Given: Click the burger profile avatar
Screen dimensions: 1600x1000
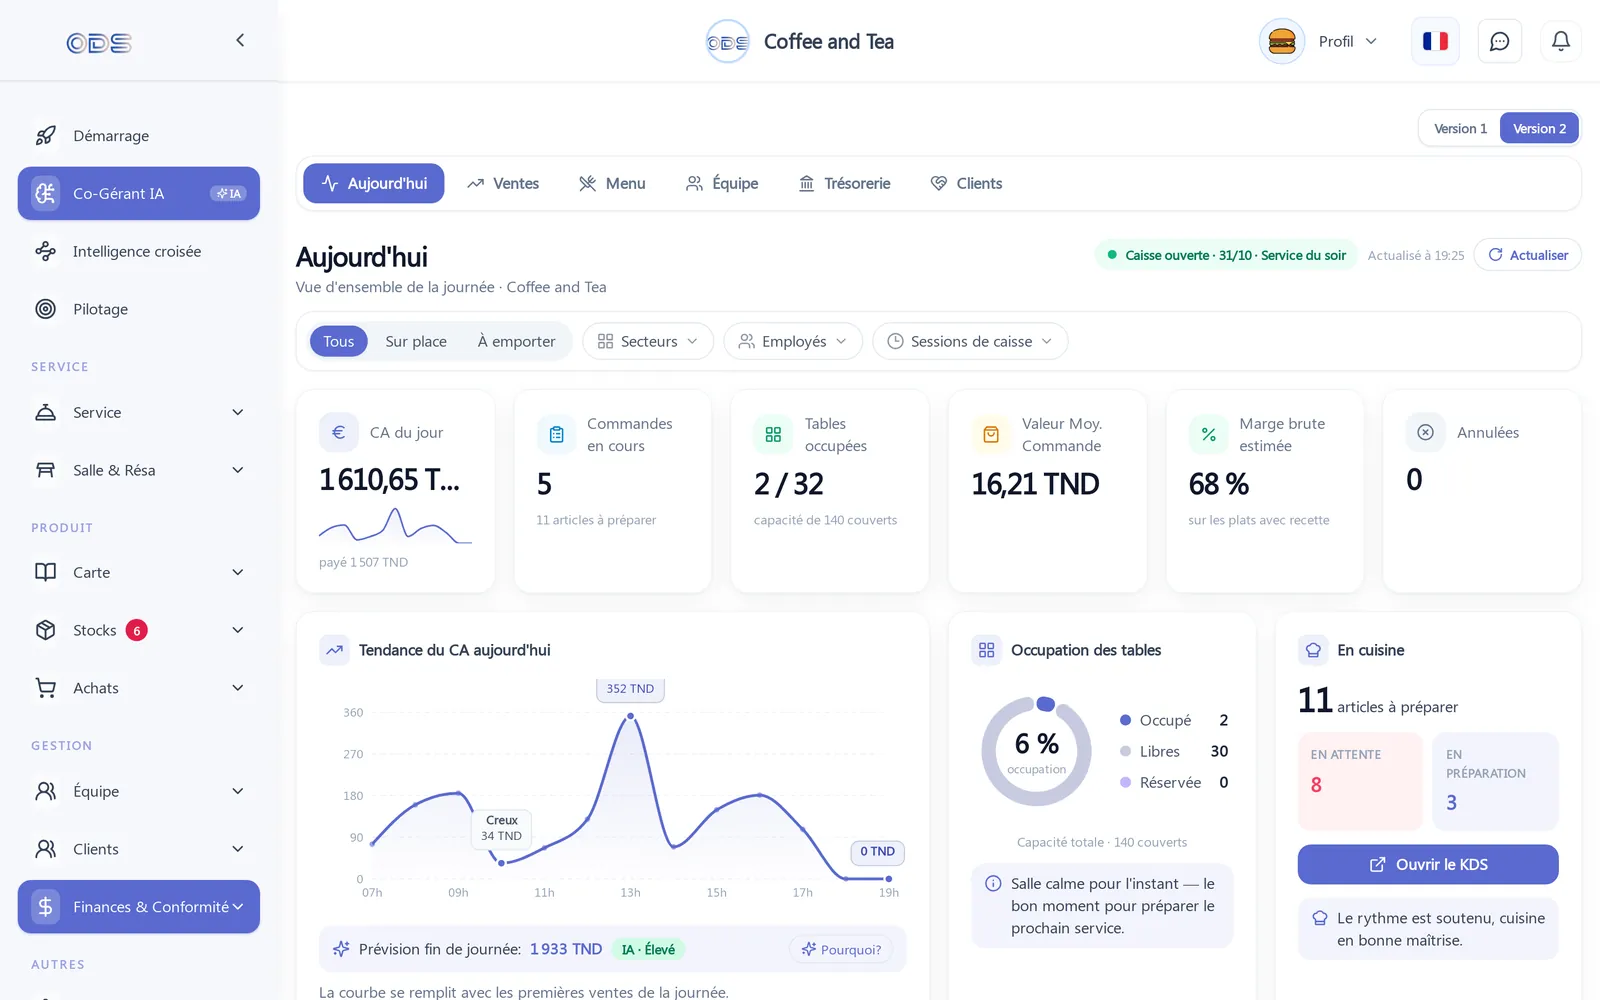Looking at the screenshot, I should pos(1281,41).
